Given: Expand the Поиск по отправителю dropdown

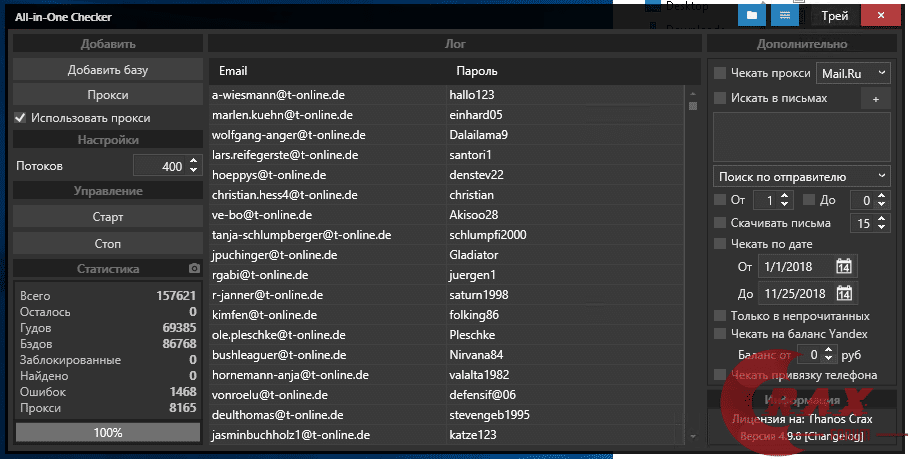Looking at the screenshot, I should (801, 176).
